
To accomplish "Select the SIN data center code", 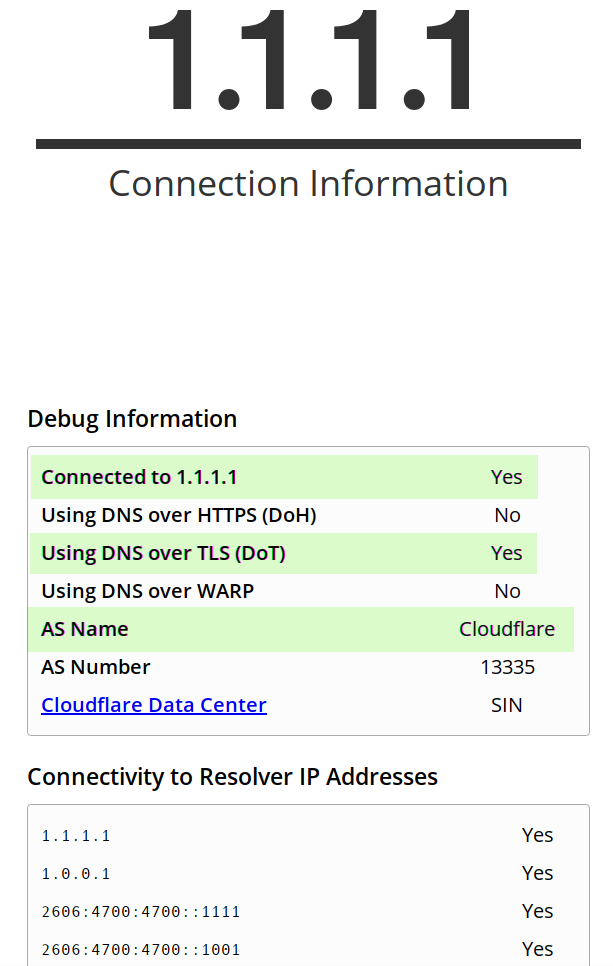I will [x=506, y=705].
